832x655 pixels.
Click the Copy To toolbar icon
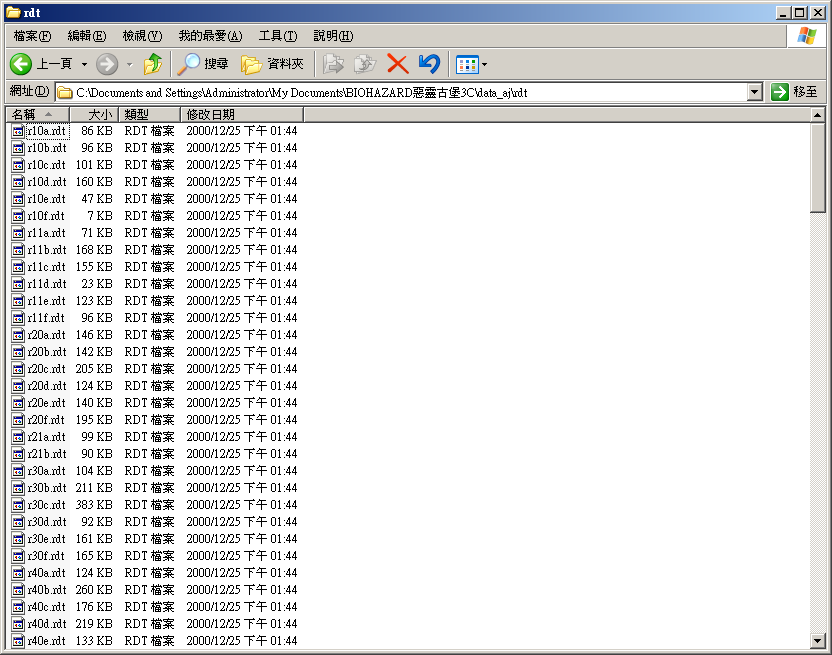(x=365, y=64)
